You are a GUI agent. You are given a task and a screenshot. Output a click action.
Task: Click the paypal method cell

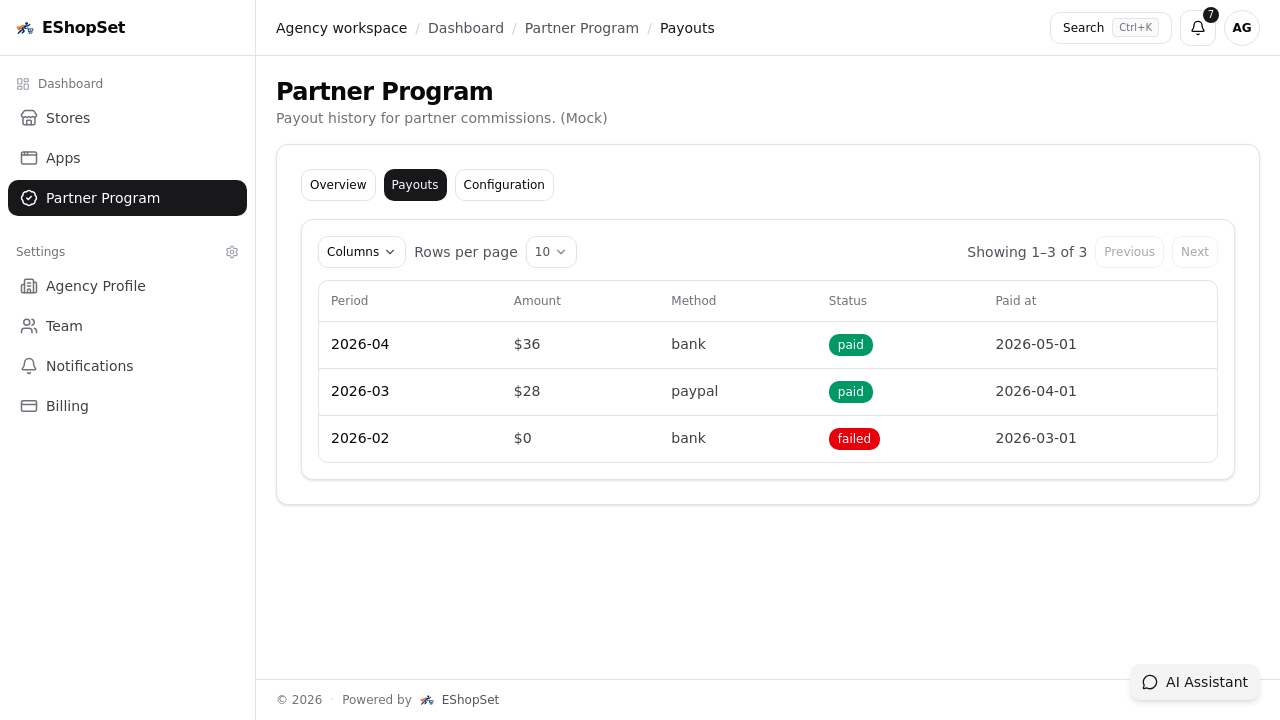pyautogui.click(x=695, y=391)
